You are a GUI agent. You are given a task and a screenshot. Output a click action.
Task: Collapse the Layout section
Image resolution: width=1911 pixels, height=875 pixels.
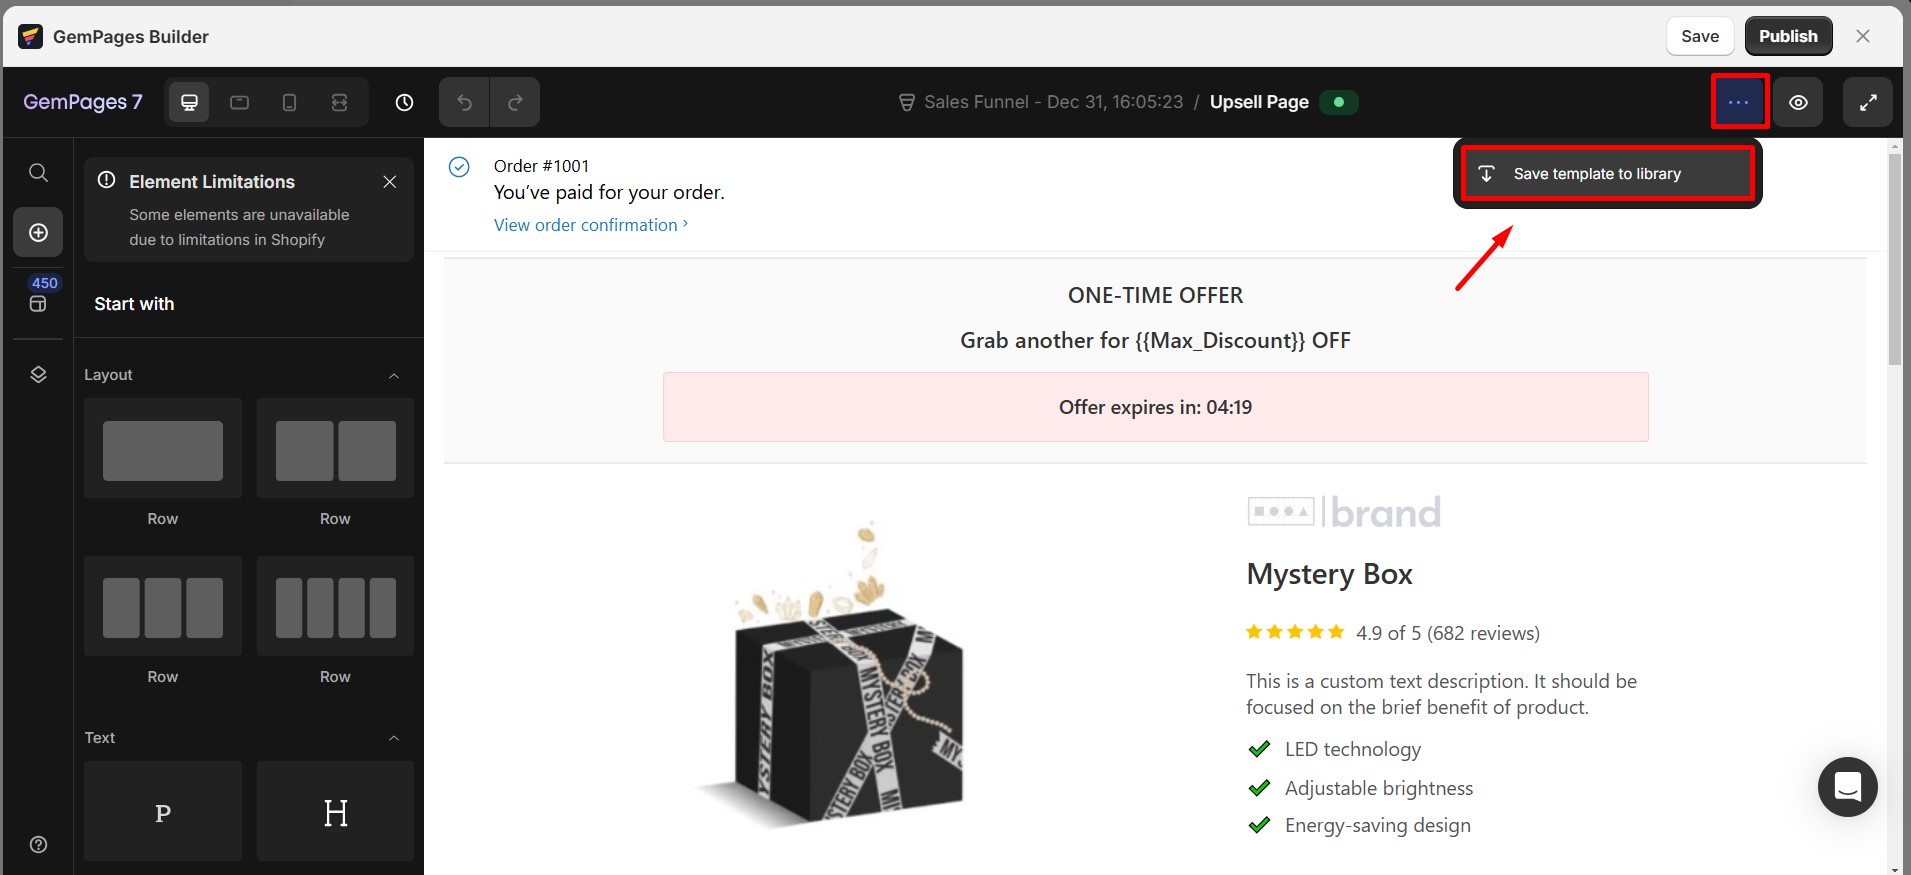[394, 374]
